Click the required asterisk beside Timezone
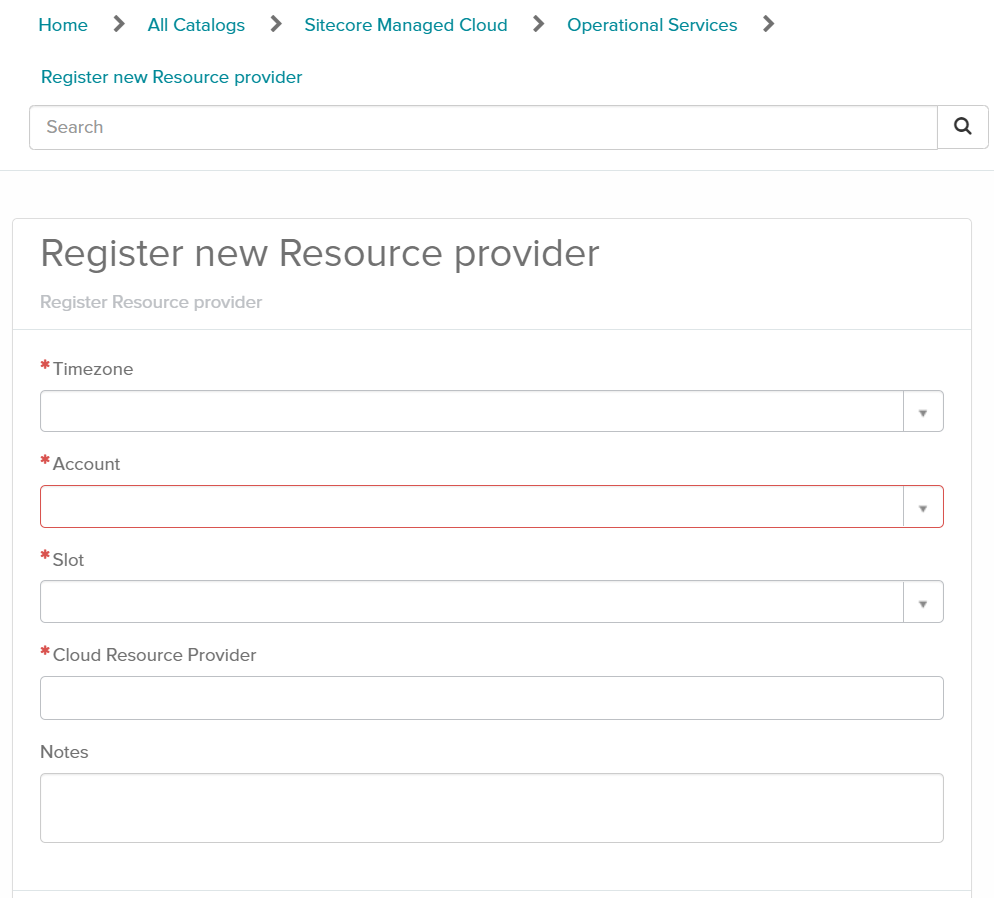The image size is (994, 898). tap(44, 366)
